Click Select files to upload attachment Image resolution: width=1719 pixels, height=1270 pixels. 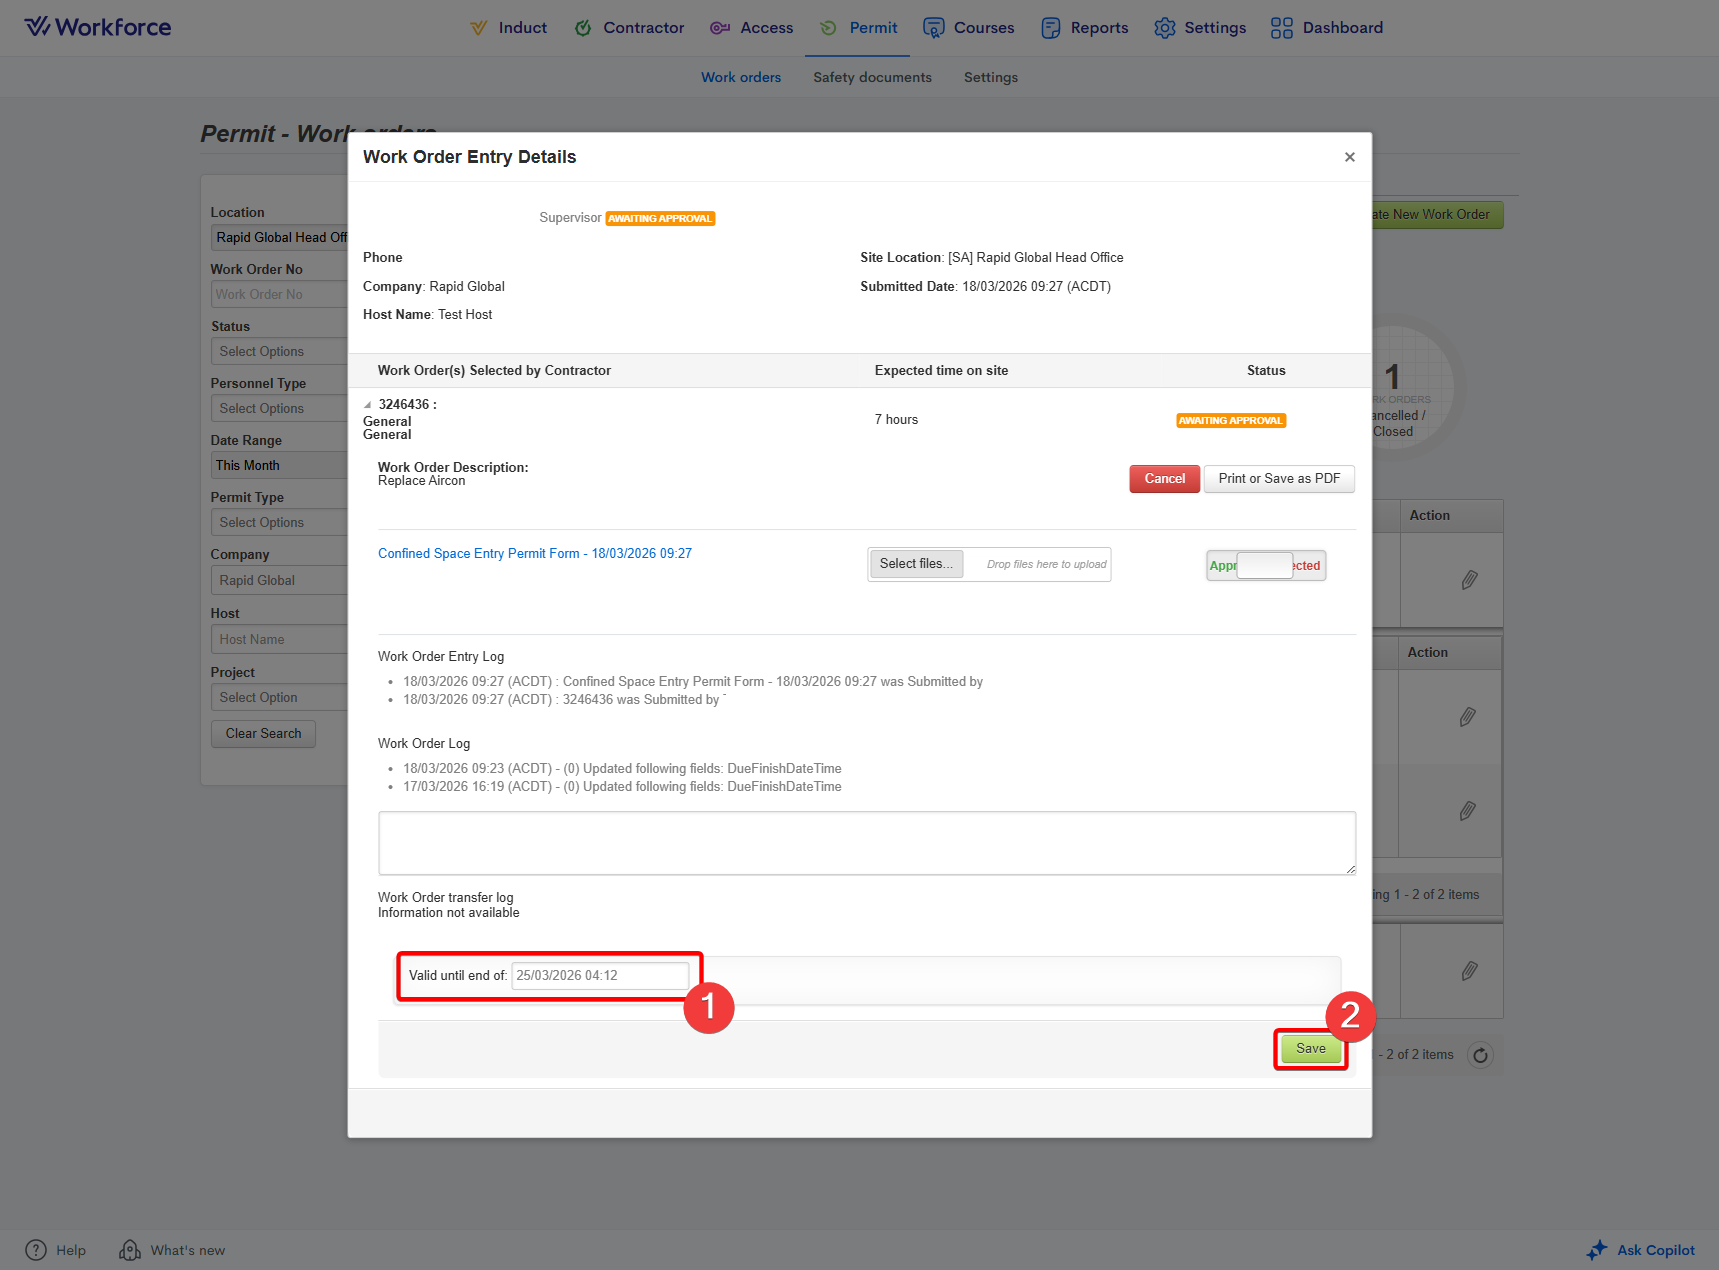tap(915, 564)
